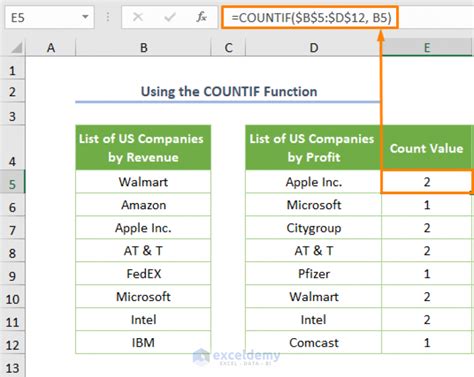Select Apple Inc. cell in Profit list
This screenshot has width=474, height=377.
click(x=313, y=182)
